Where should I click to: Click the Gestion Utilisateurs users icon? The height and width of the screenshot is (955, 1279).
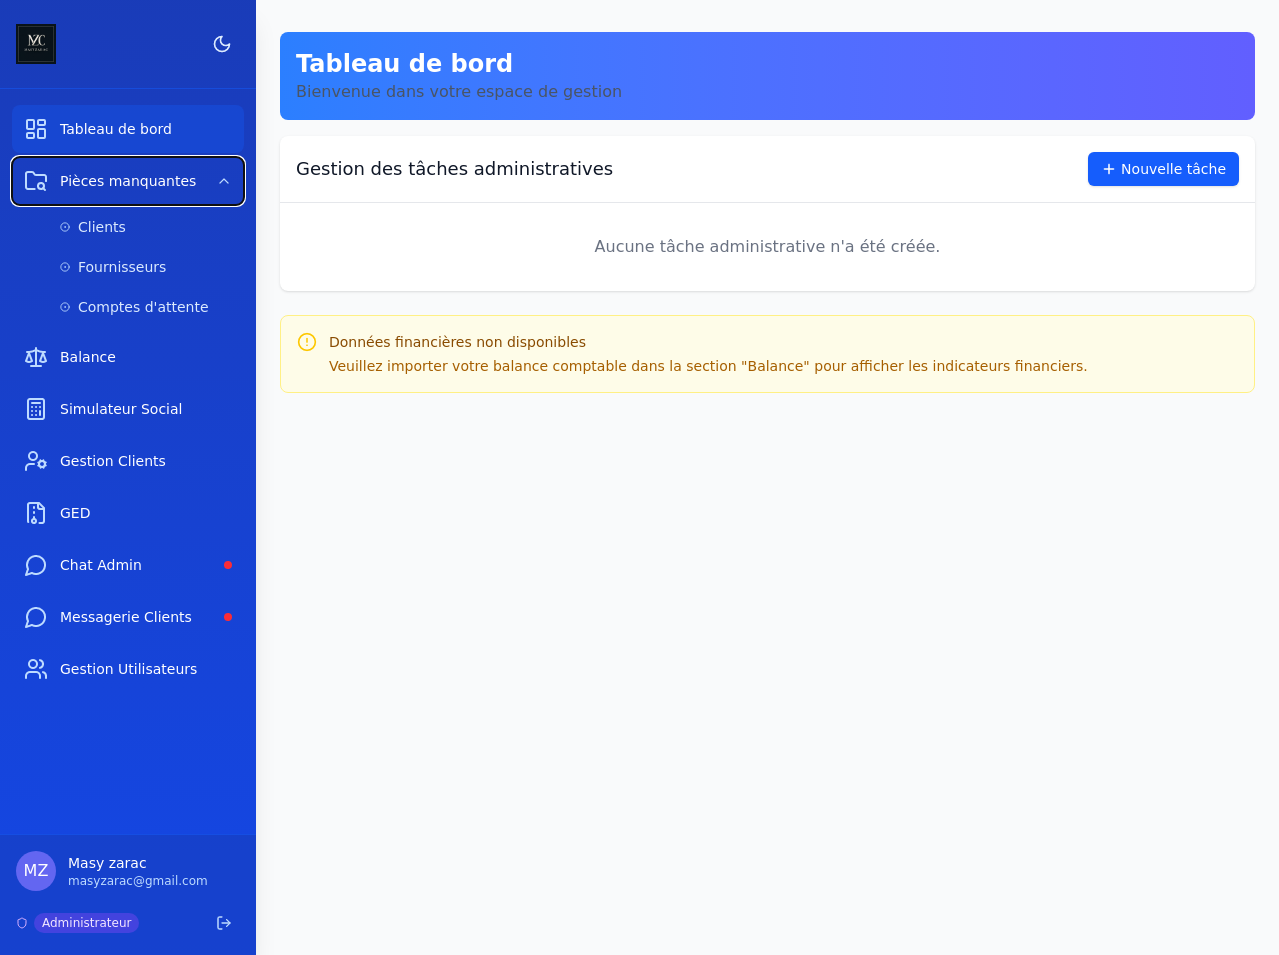pos(35,669)
